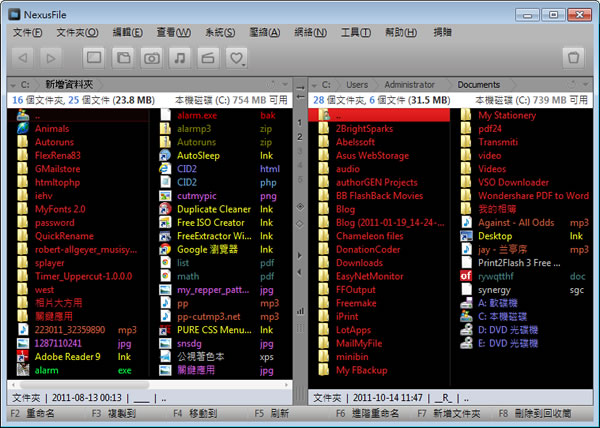Click the Recycle Bin icon in toolbar
The image size is (600, 428).
point(573,59)
